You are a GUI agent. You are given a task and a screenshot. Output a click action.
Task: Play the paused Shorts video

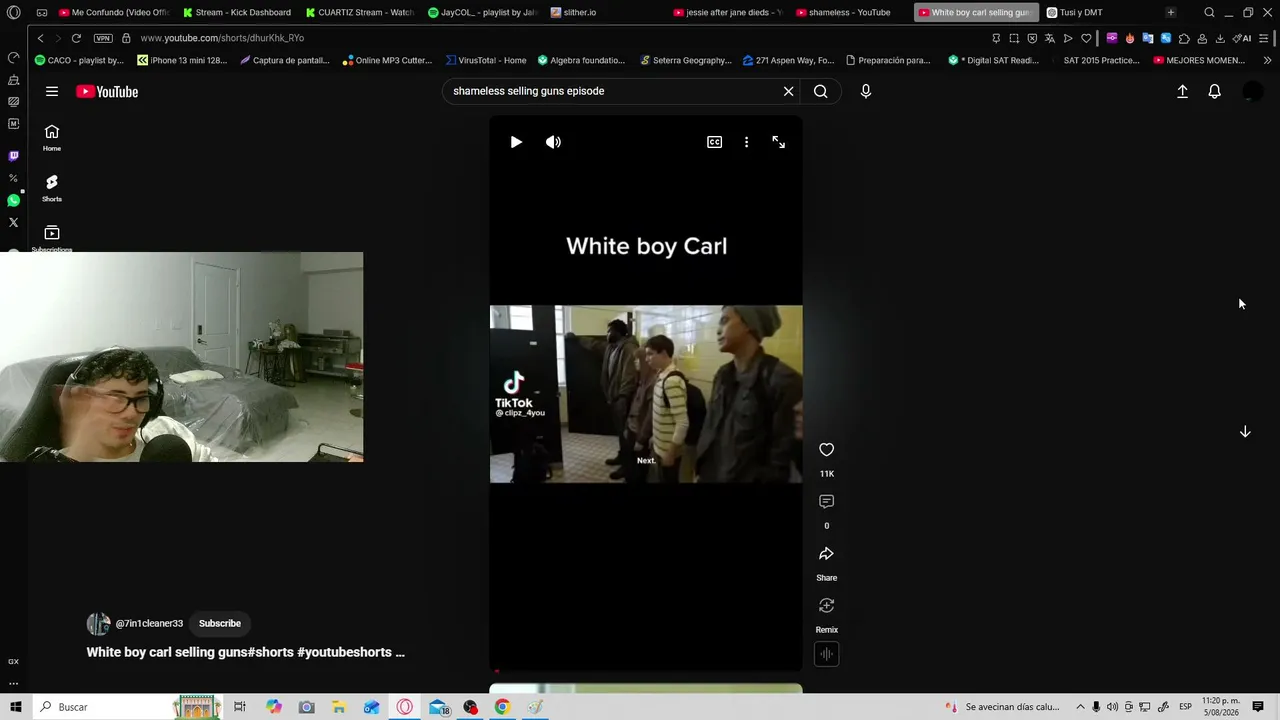tap(516, 142)
